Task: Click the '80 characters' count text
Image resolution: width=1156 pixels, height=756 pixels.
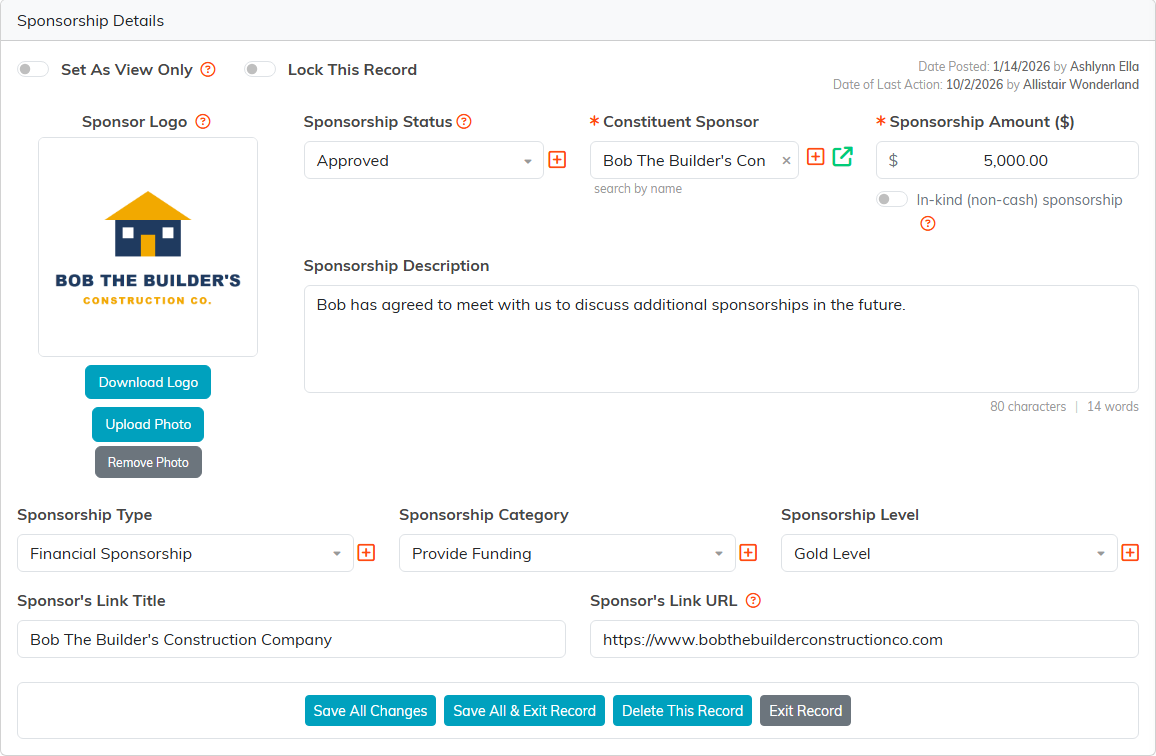Action: pyautogui.click(x=1028, y=406)
